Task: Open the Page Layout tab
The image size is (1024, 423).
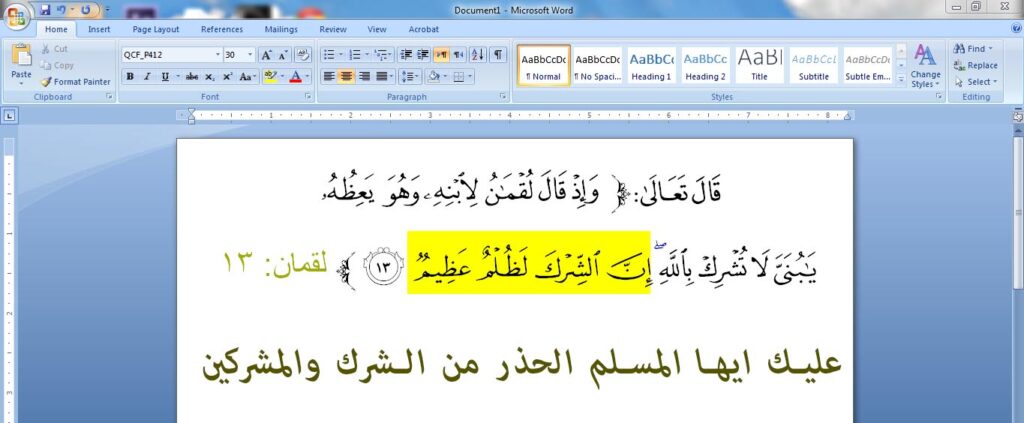Action: (x=155, y=29)
